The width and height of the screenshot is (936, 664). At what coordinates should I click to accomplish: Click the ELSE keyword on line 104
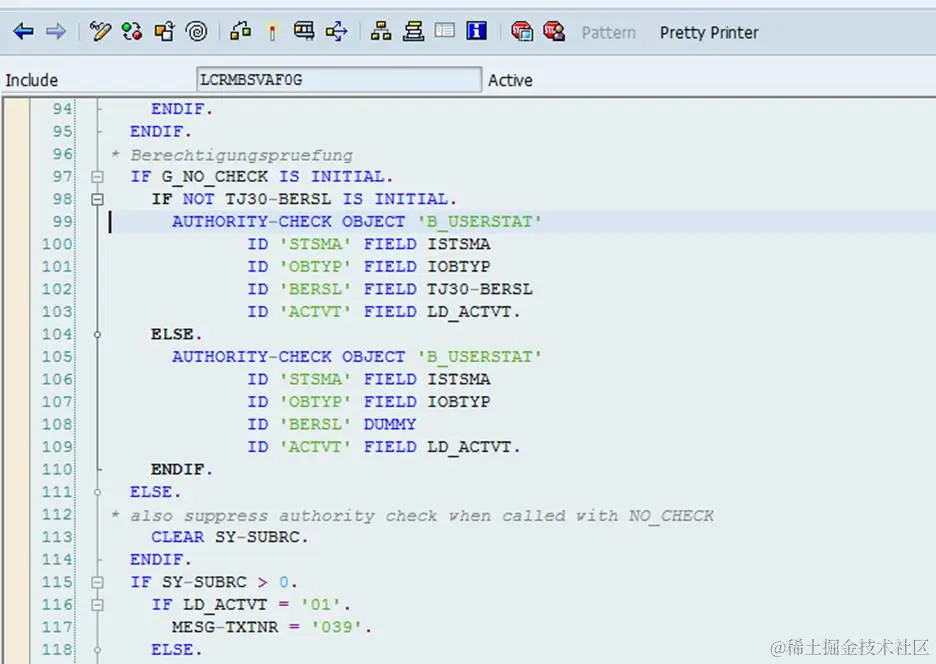(172, 334)
